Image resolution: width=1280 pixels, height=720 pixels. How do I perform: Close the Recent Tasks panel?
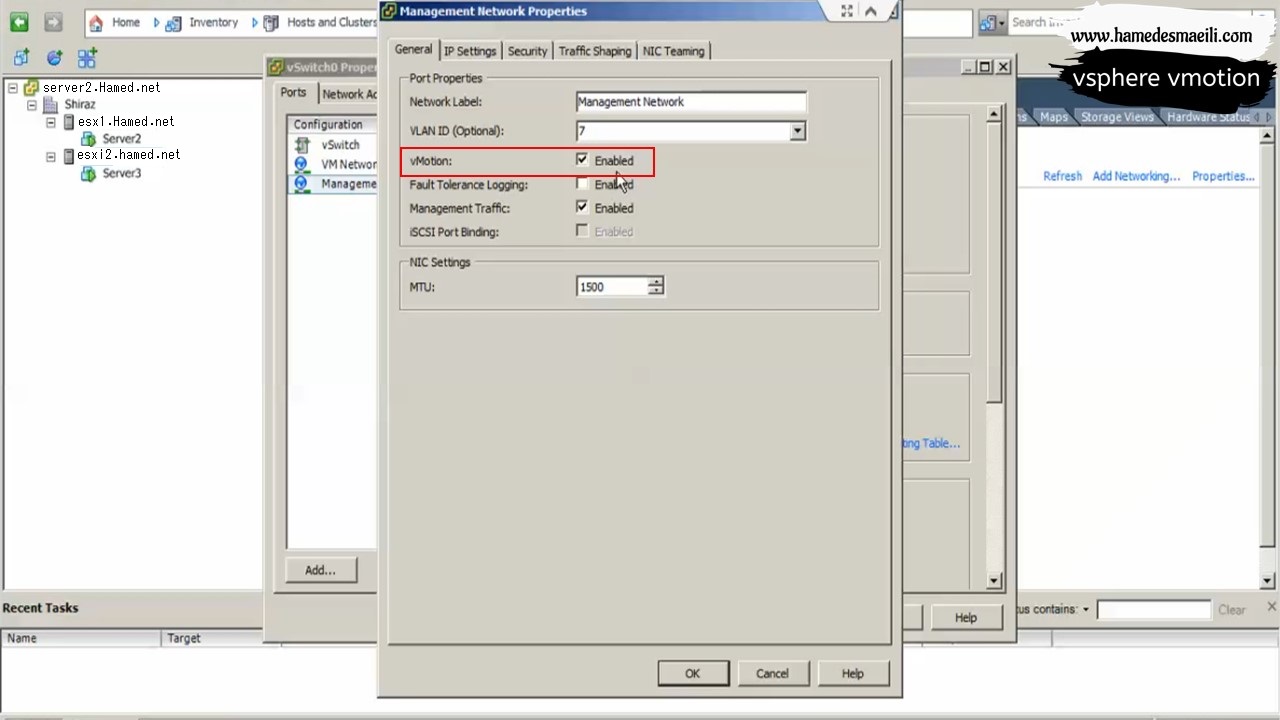tap(1272, 607)
